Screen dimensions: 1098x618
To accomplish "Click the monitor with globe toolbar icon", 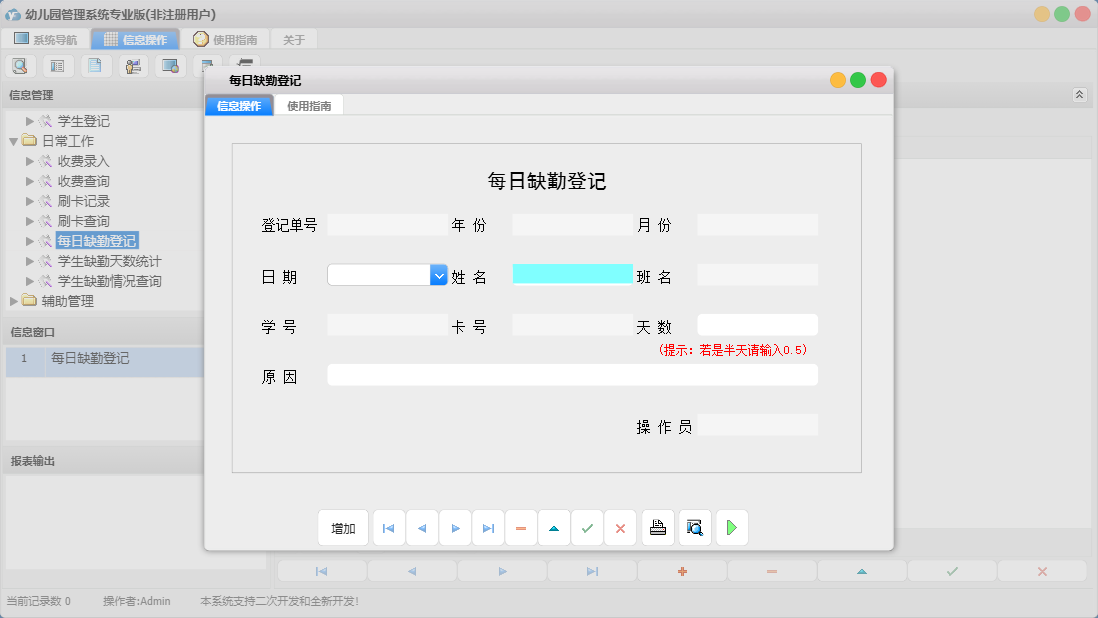I will pyautogui.click(x=170, y=65).
